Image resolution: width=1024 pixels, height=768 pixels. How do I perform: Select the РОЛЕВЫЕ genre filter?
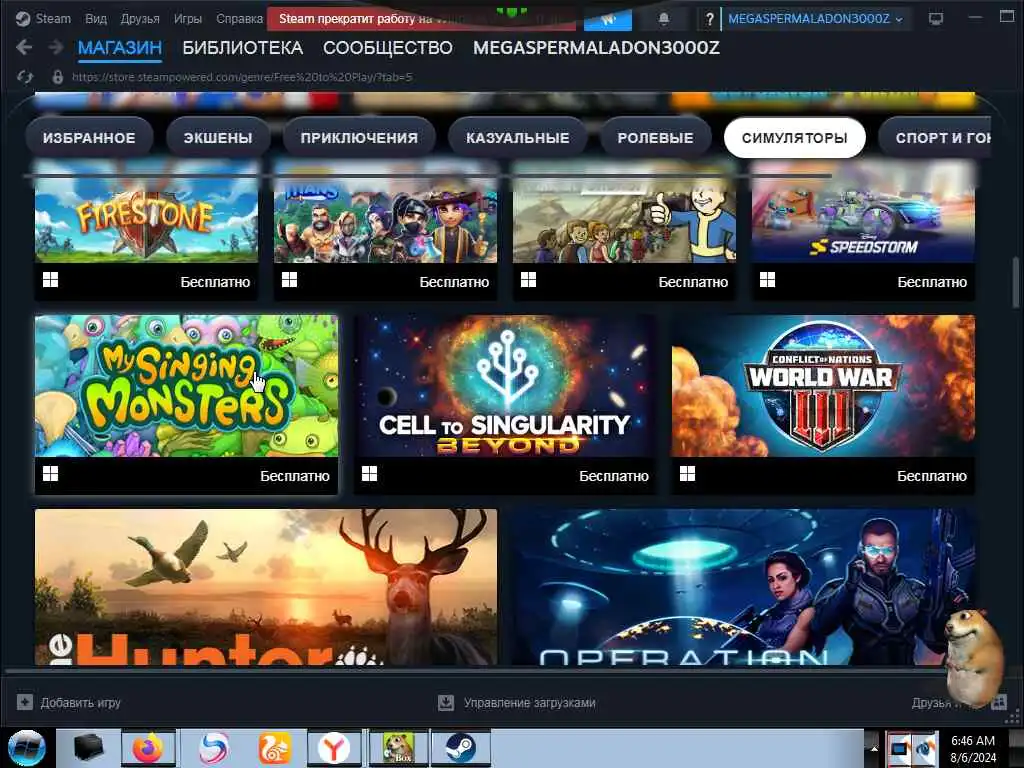pos(655,138)
